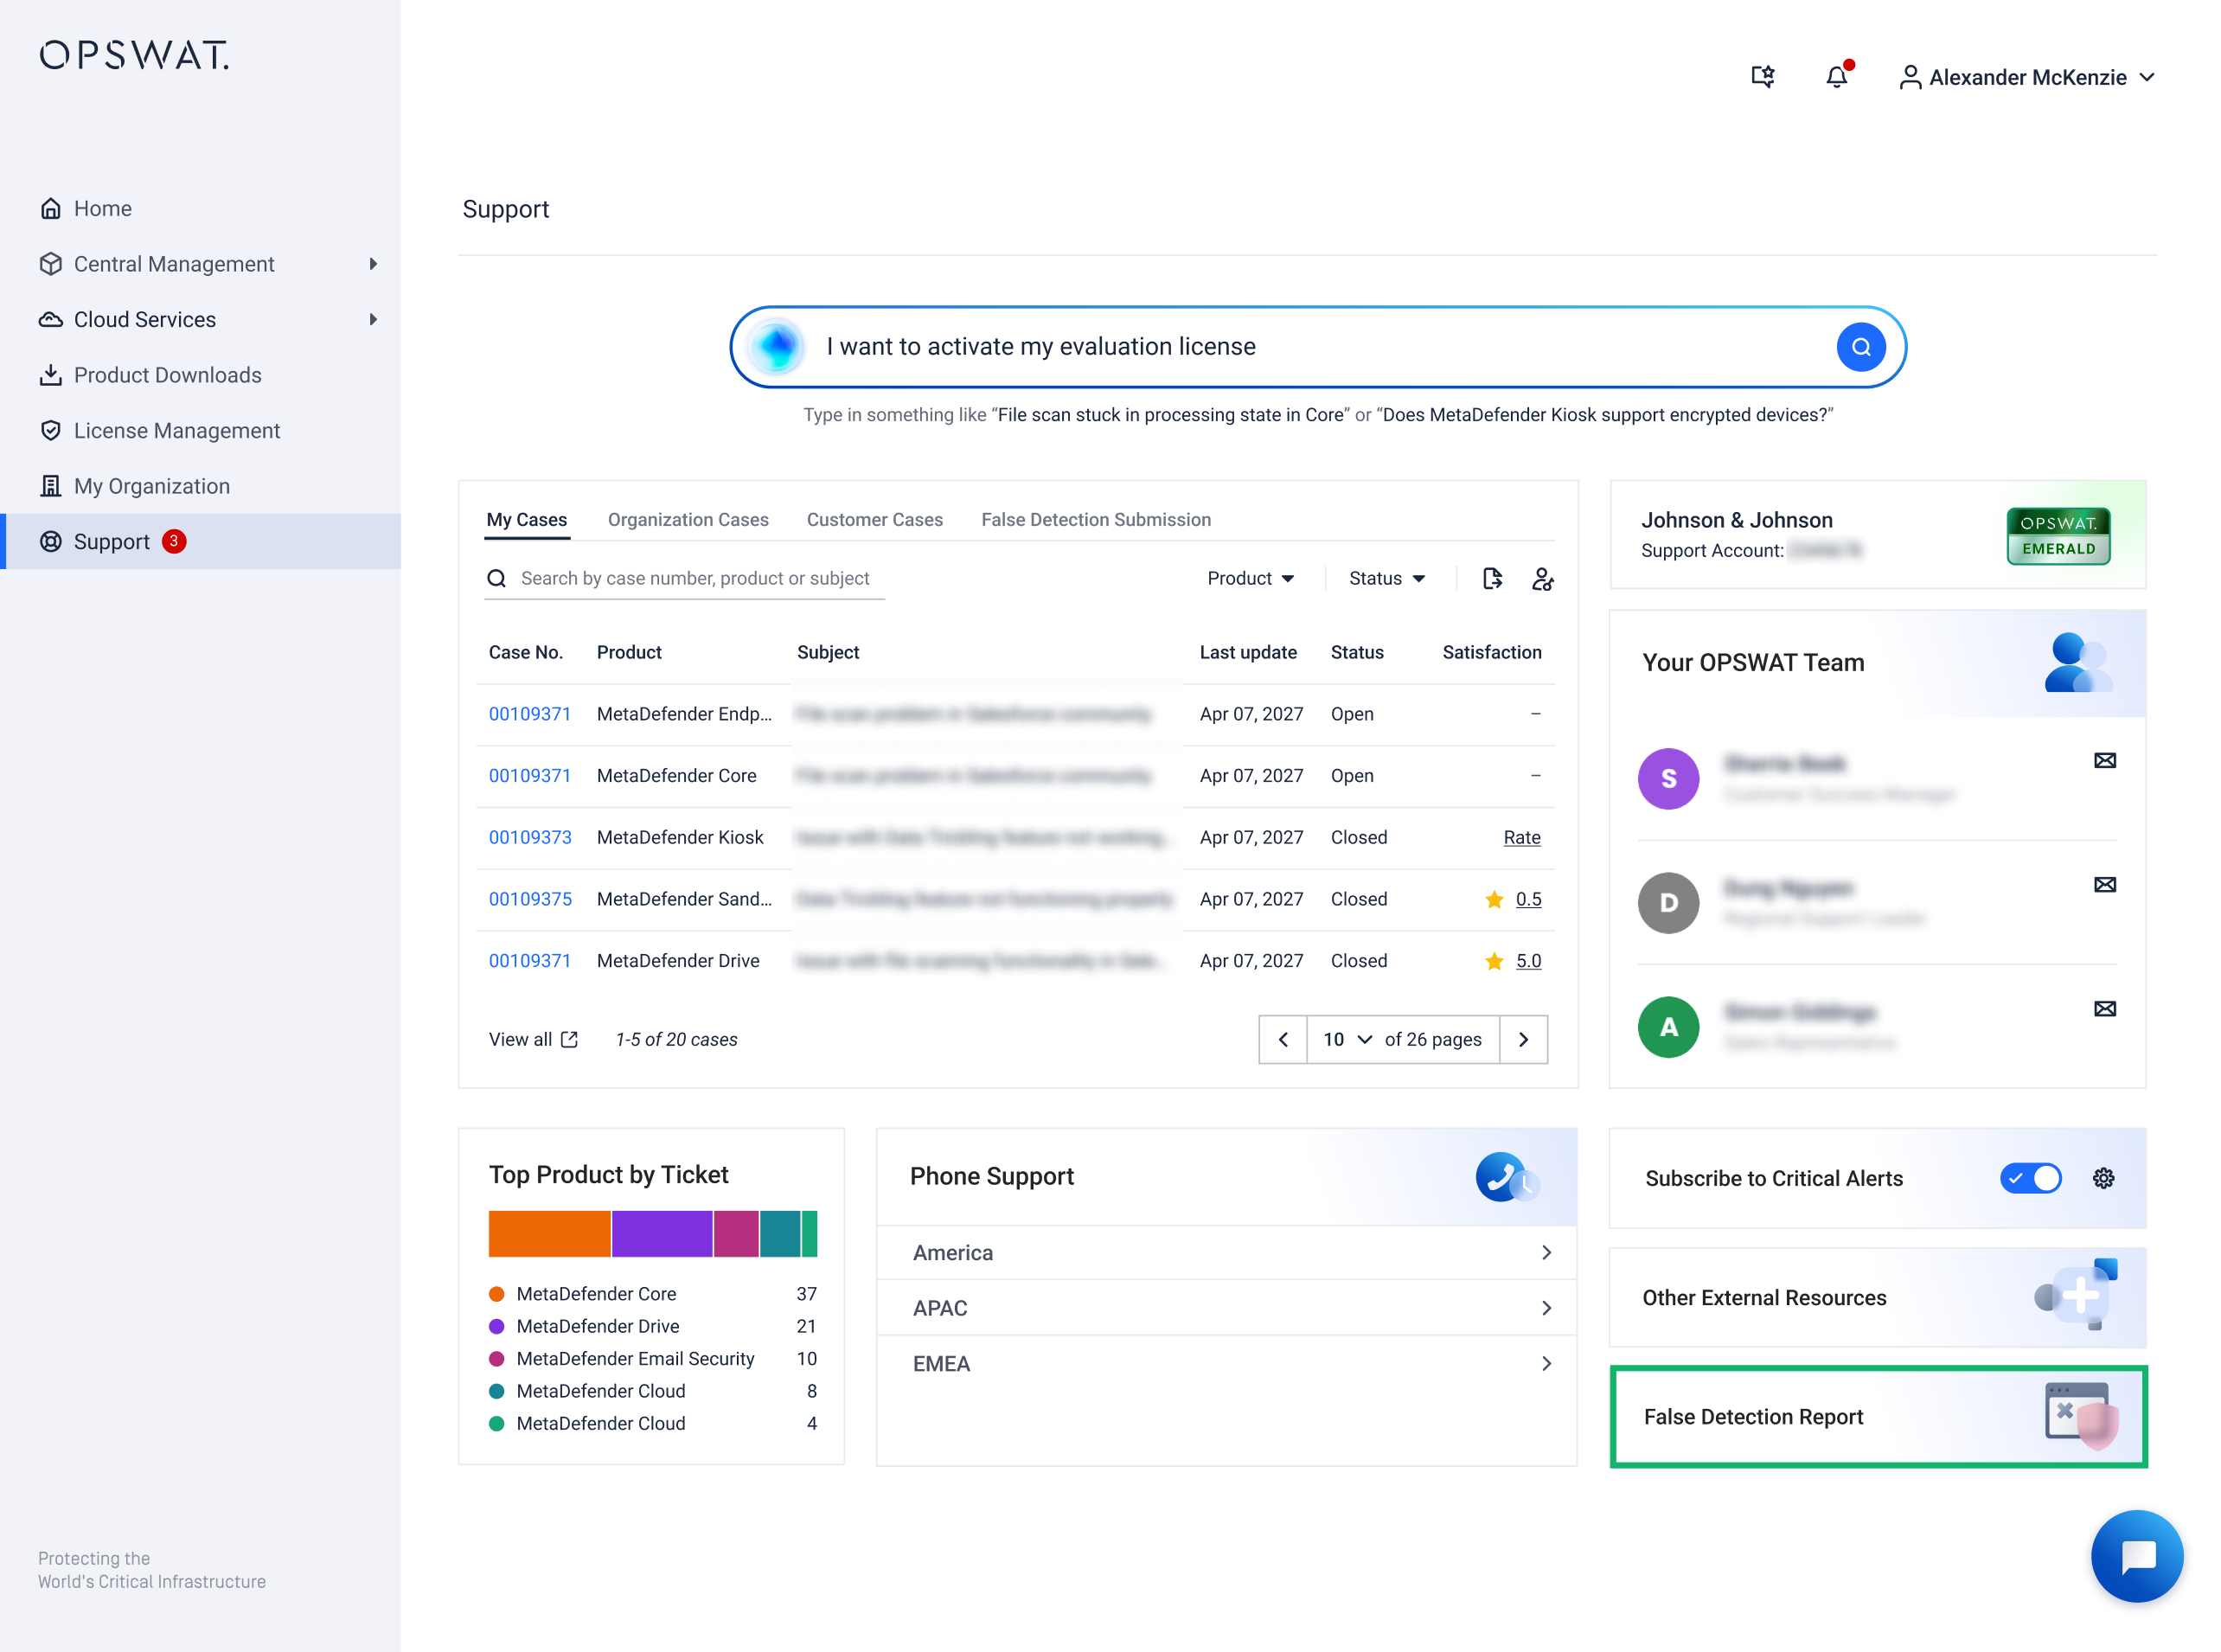Viewport: 2221px width, 1652px height.
Task: Click the user settings icon beside export
Action: pyautogui.click(x=1542, y=578)
